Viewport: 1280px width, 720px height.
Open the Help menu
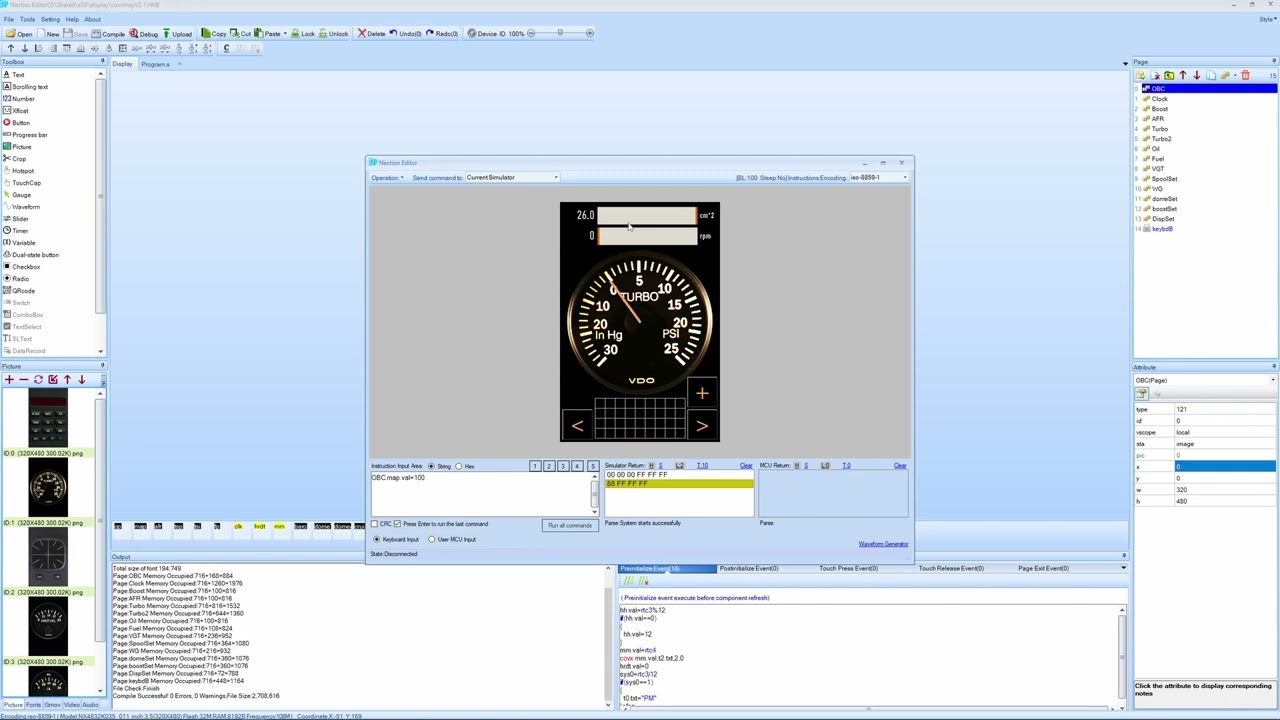72,20
